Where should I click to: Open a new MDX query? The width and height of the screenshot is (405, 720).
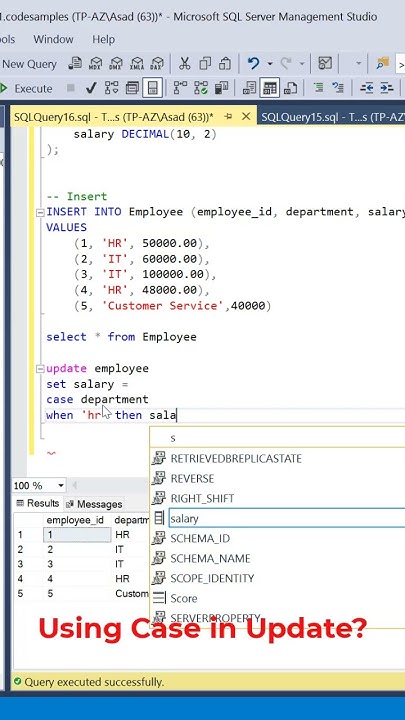tap(96, 63)
